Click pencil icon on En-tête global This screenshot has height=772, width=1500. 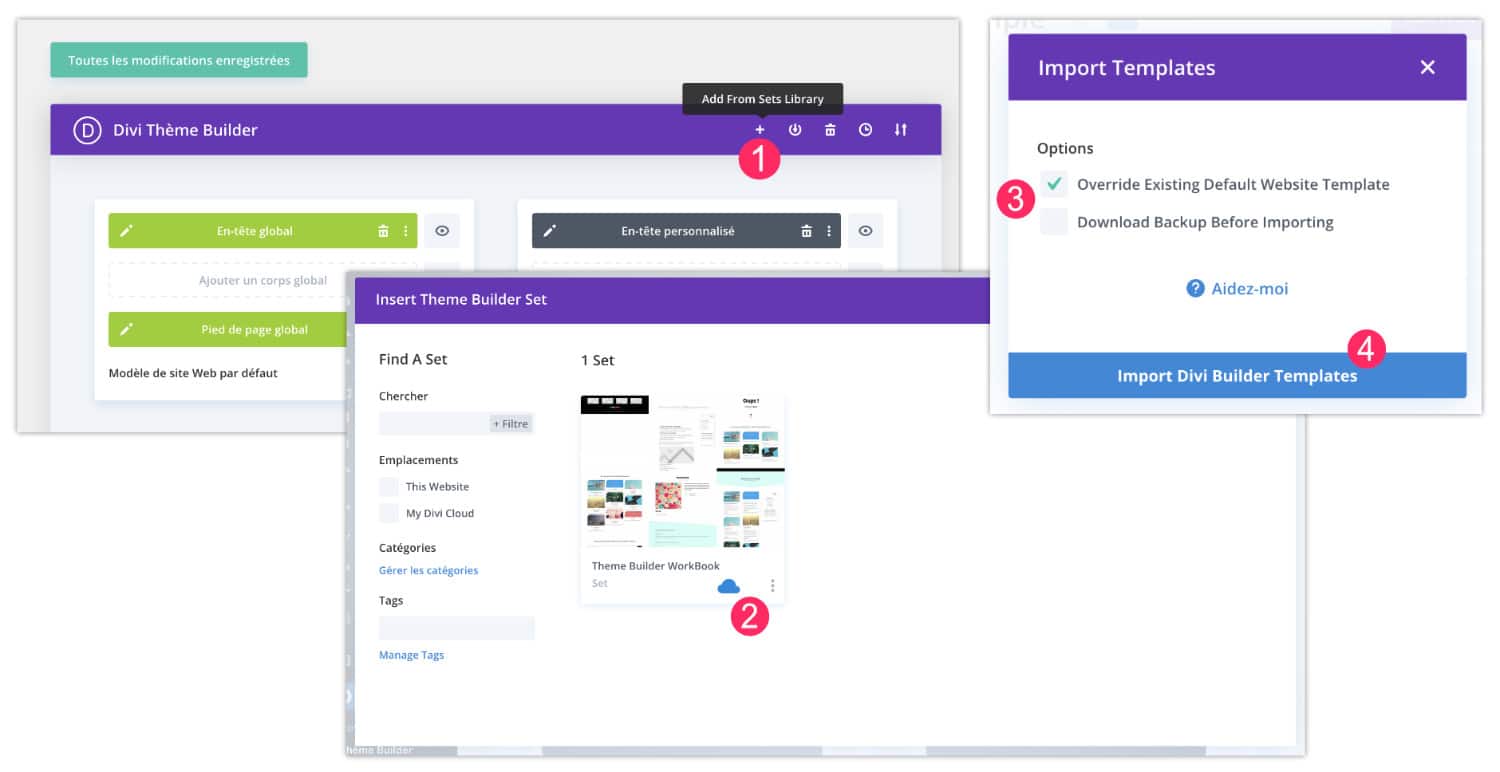coord(126,231)
